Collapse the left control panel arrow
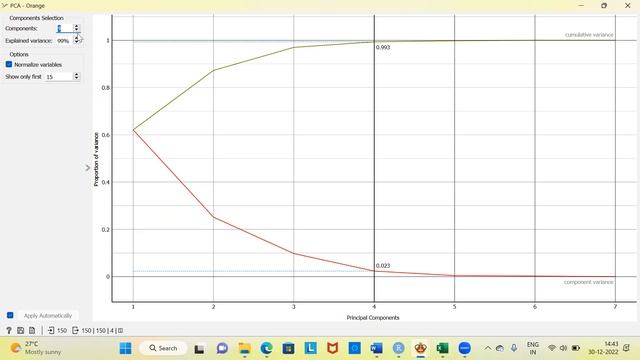This screenshot has width=640, height=360. pyautogui.click(x=87, y=168)
